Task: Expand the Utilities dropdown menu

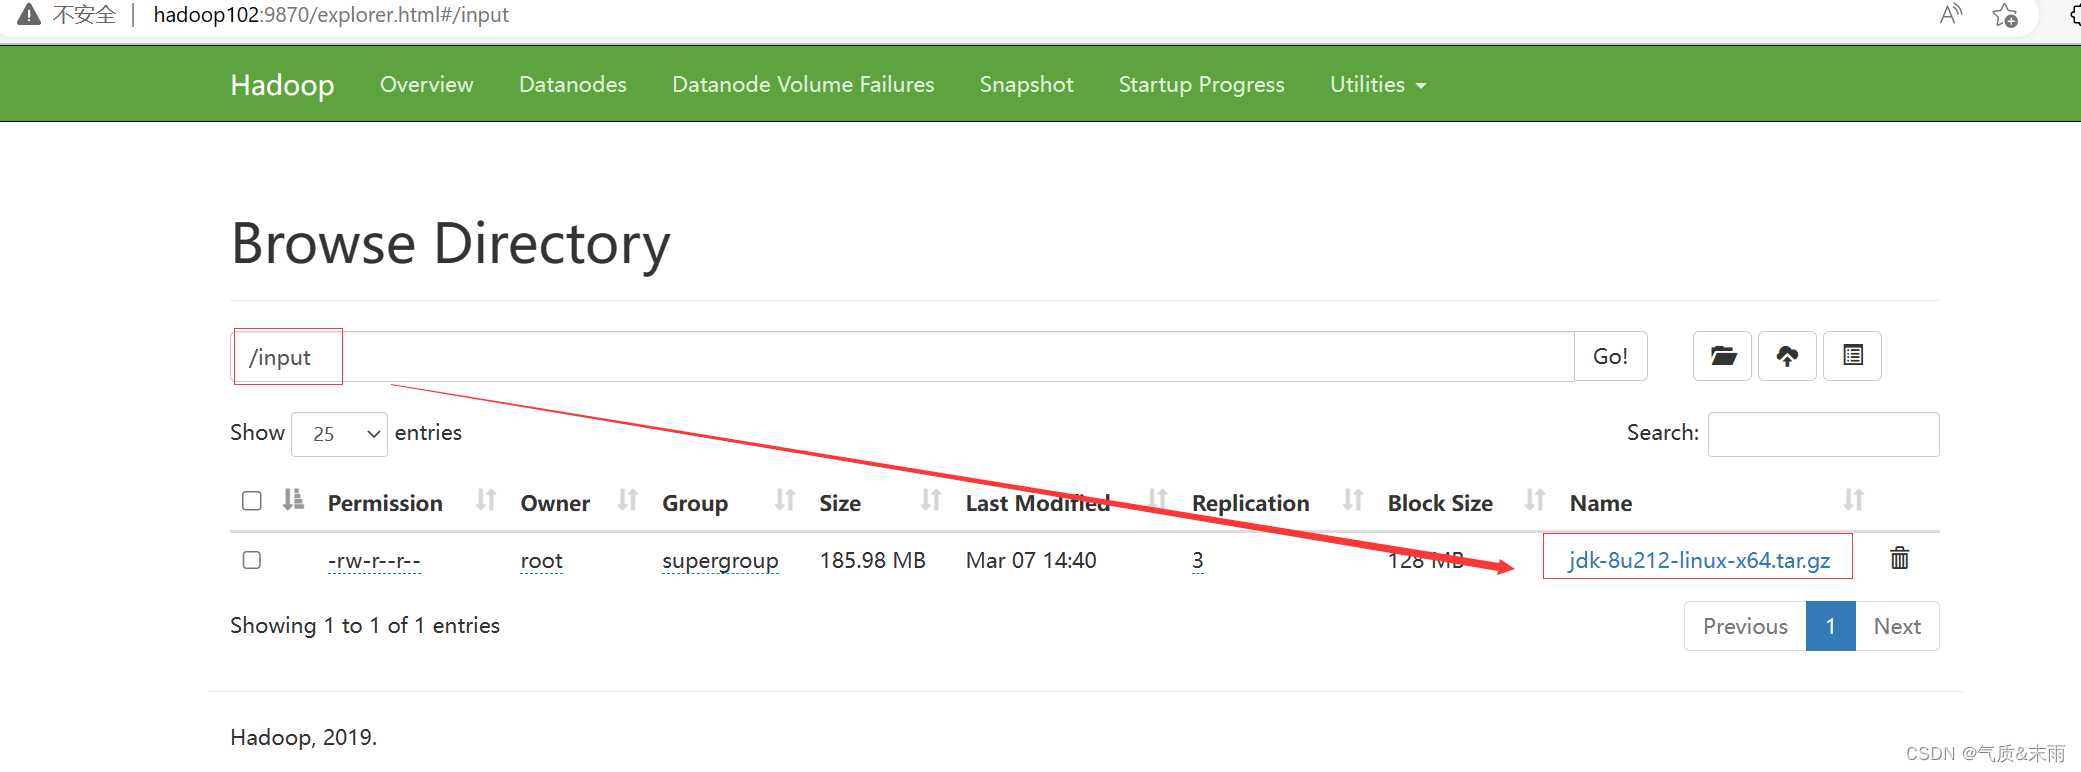Action: point(1378,85)
